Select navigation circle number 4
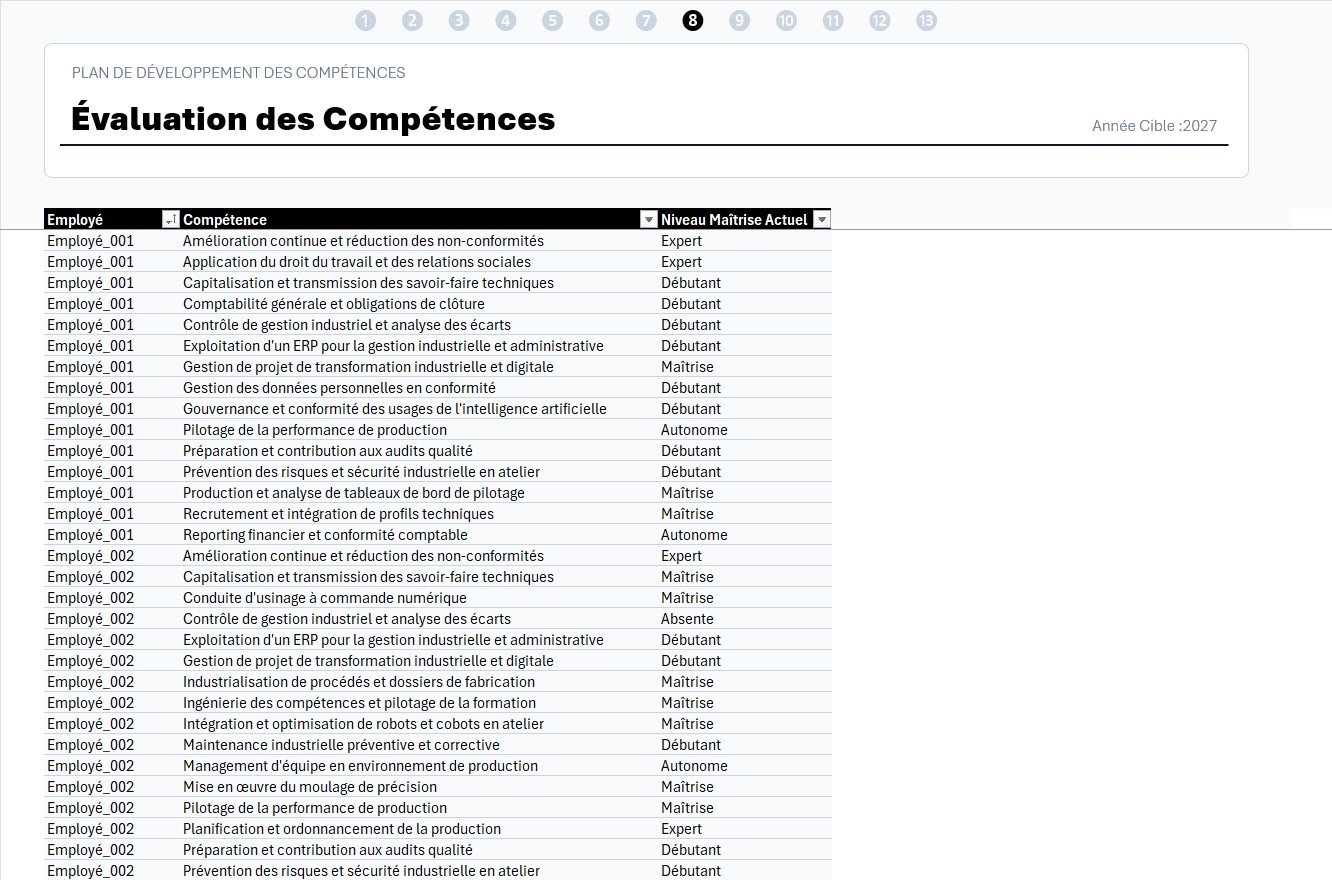The height and width of the screenshot is (880, 1332). pyautogui.click(x=506, y=20)
